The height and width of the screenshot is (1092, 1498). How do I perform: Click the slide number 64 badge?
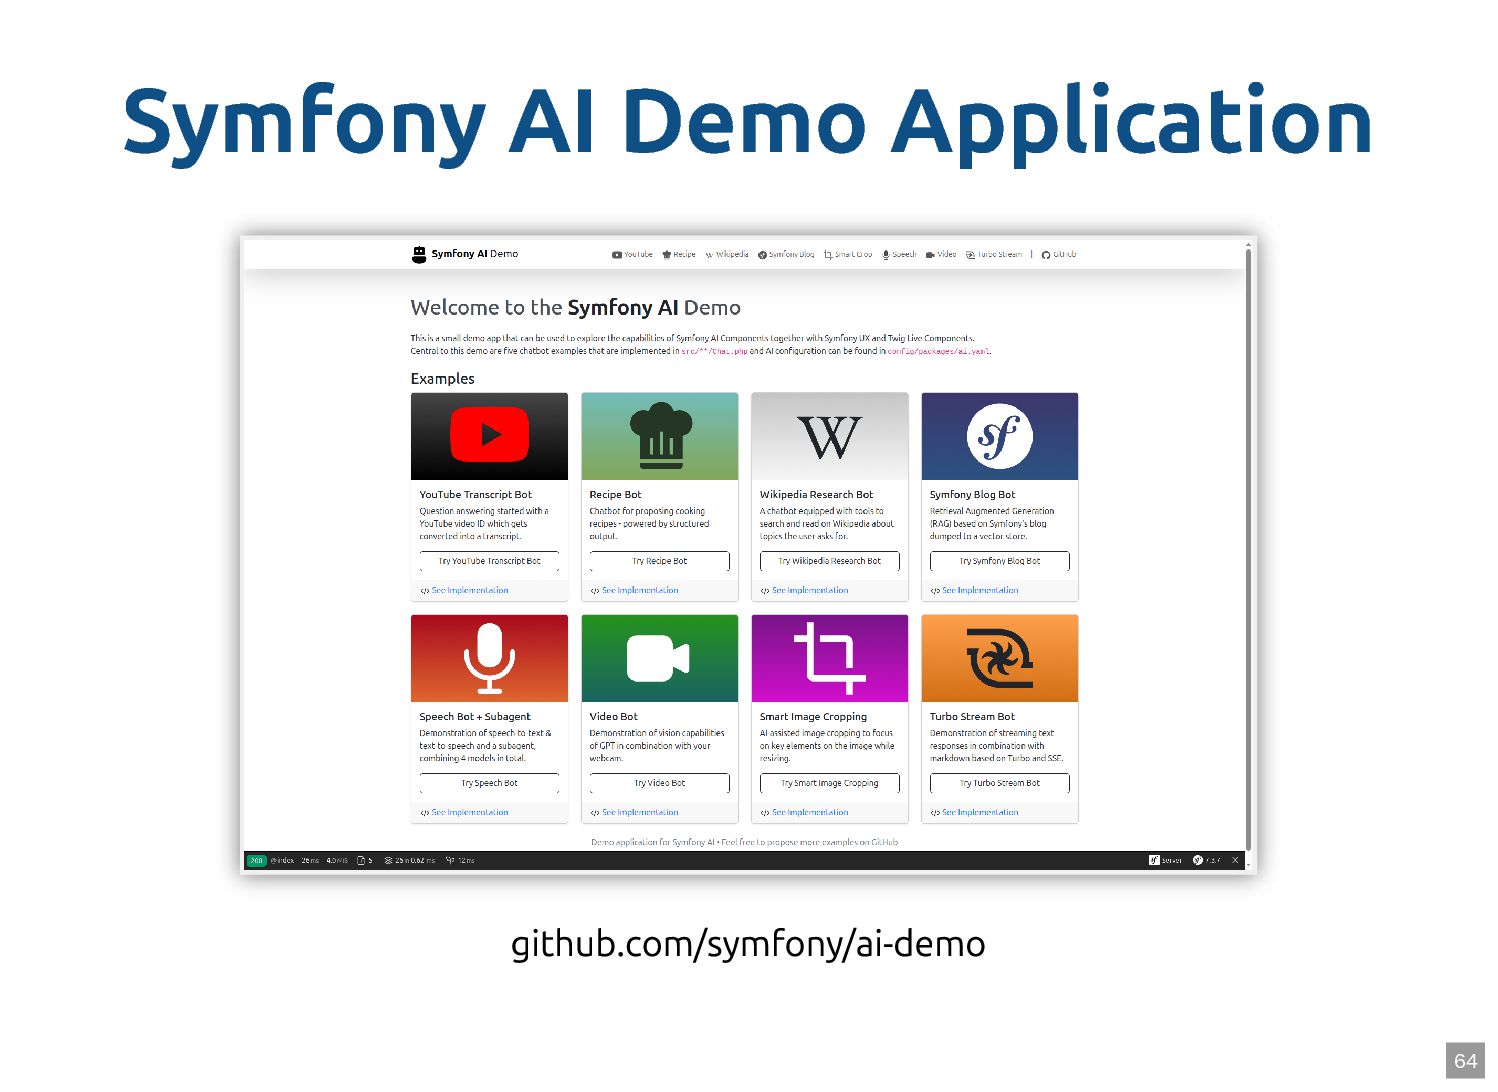pyautogui.click(x=1466, y=1061)
